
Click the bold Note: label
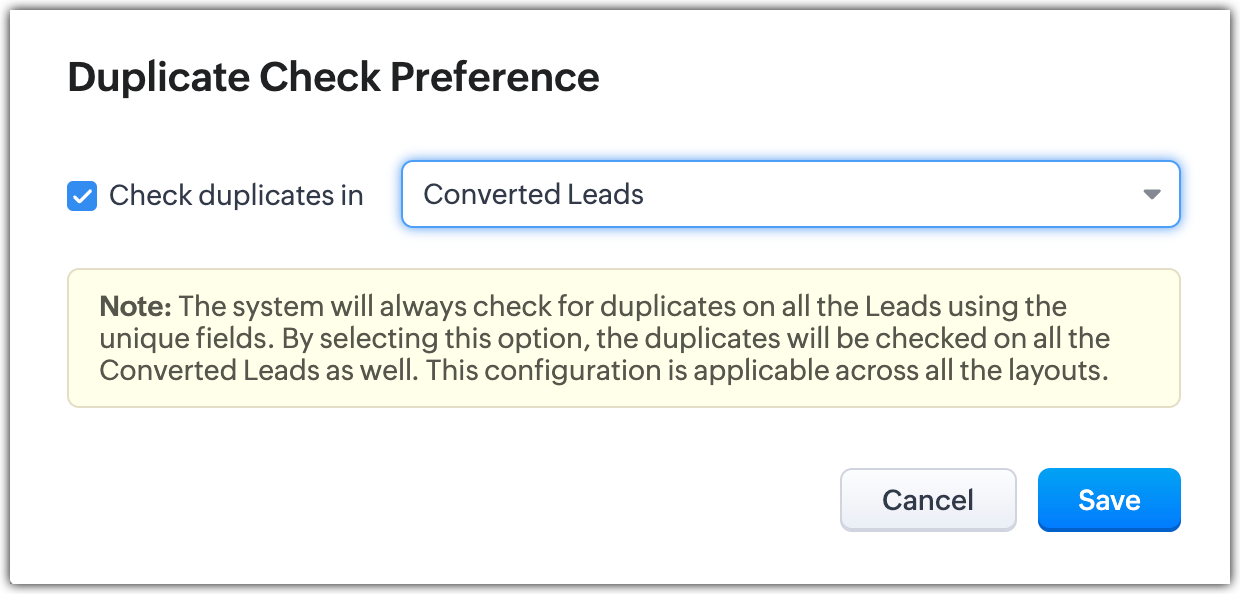[136, 305]
